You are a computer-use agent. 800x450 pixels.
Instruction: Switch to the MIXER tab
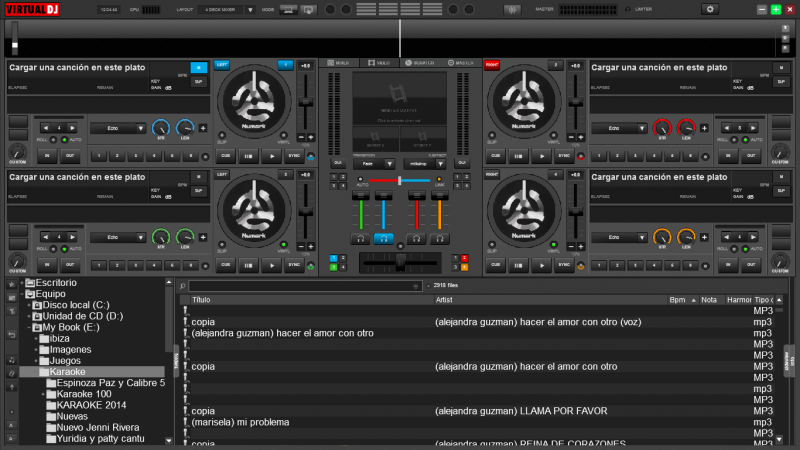339,63
